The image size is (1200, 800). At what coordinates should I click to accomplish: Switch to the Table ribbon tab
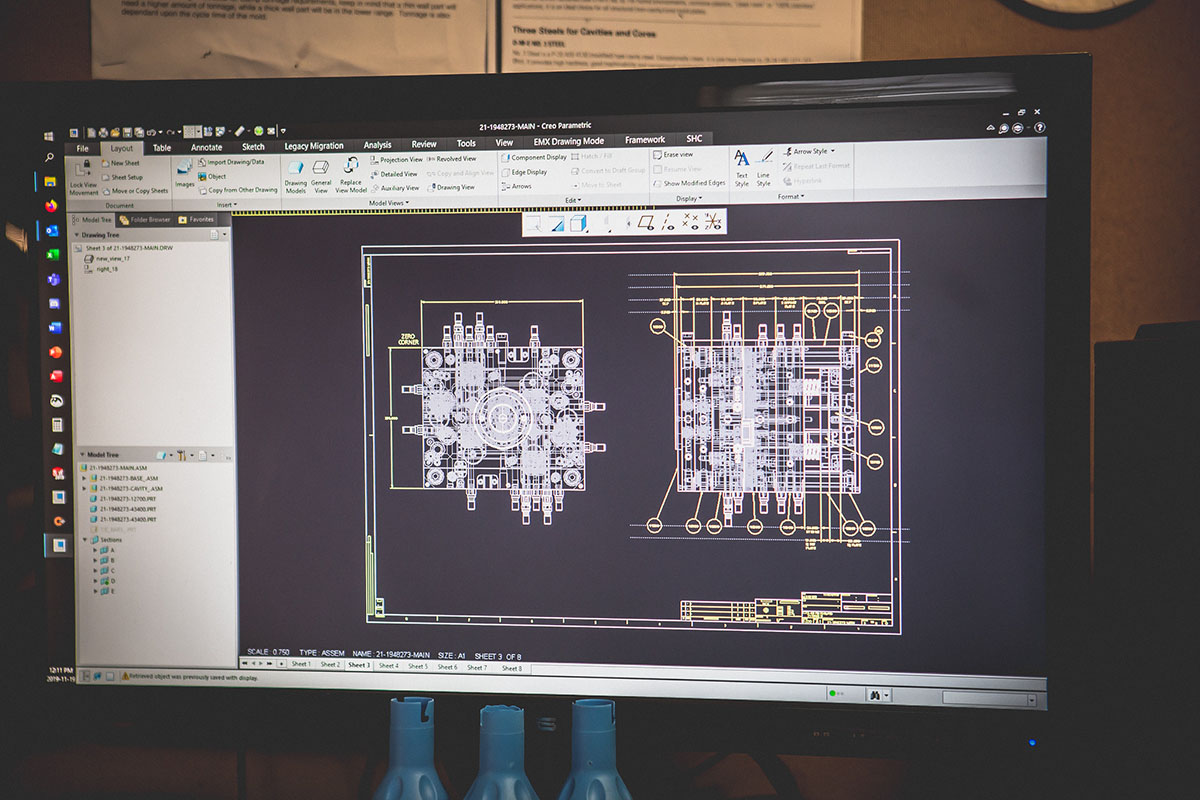(161, 148)
